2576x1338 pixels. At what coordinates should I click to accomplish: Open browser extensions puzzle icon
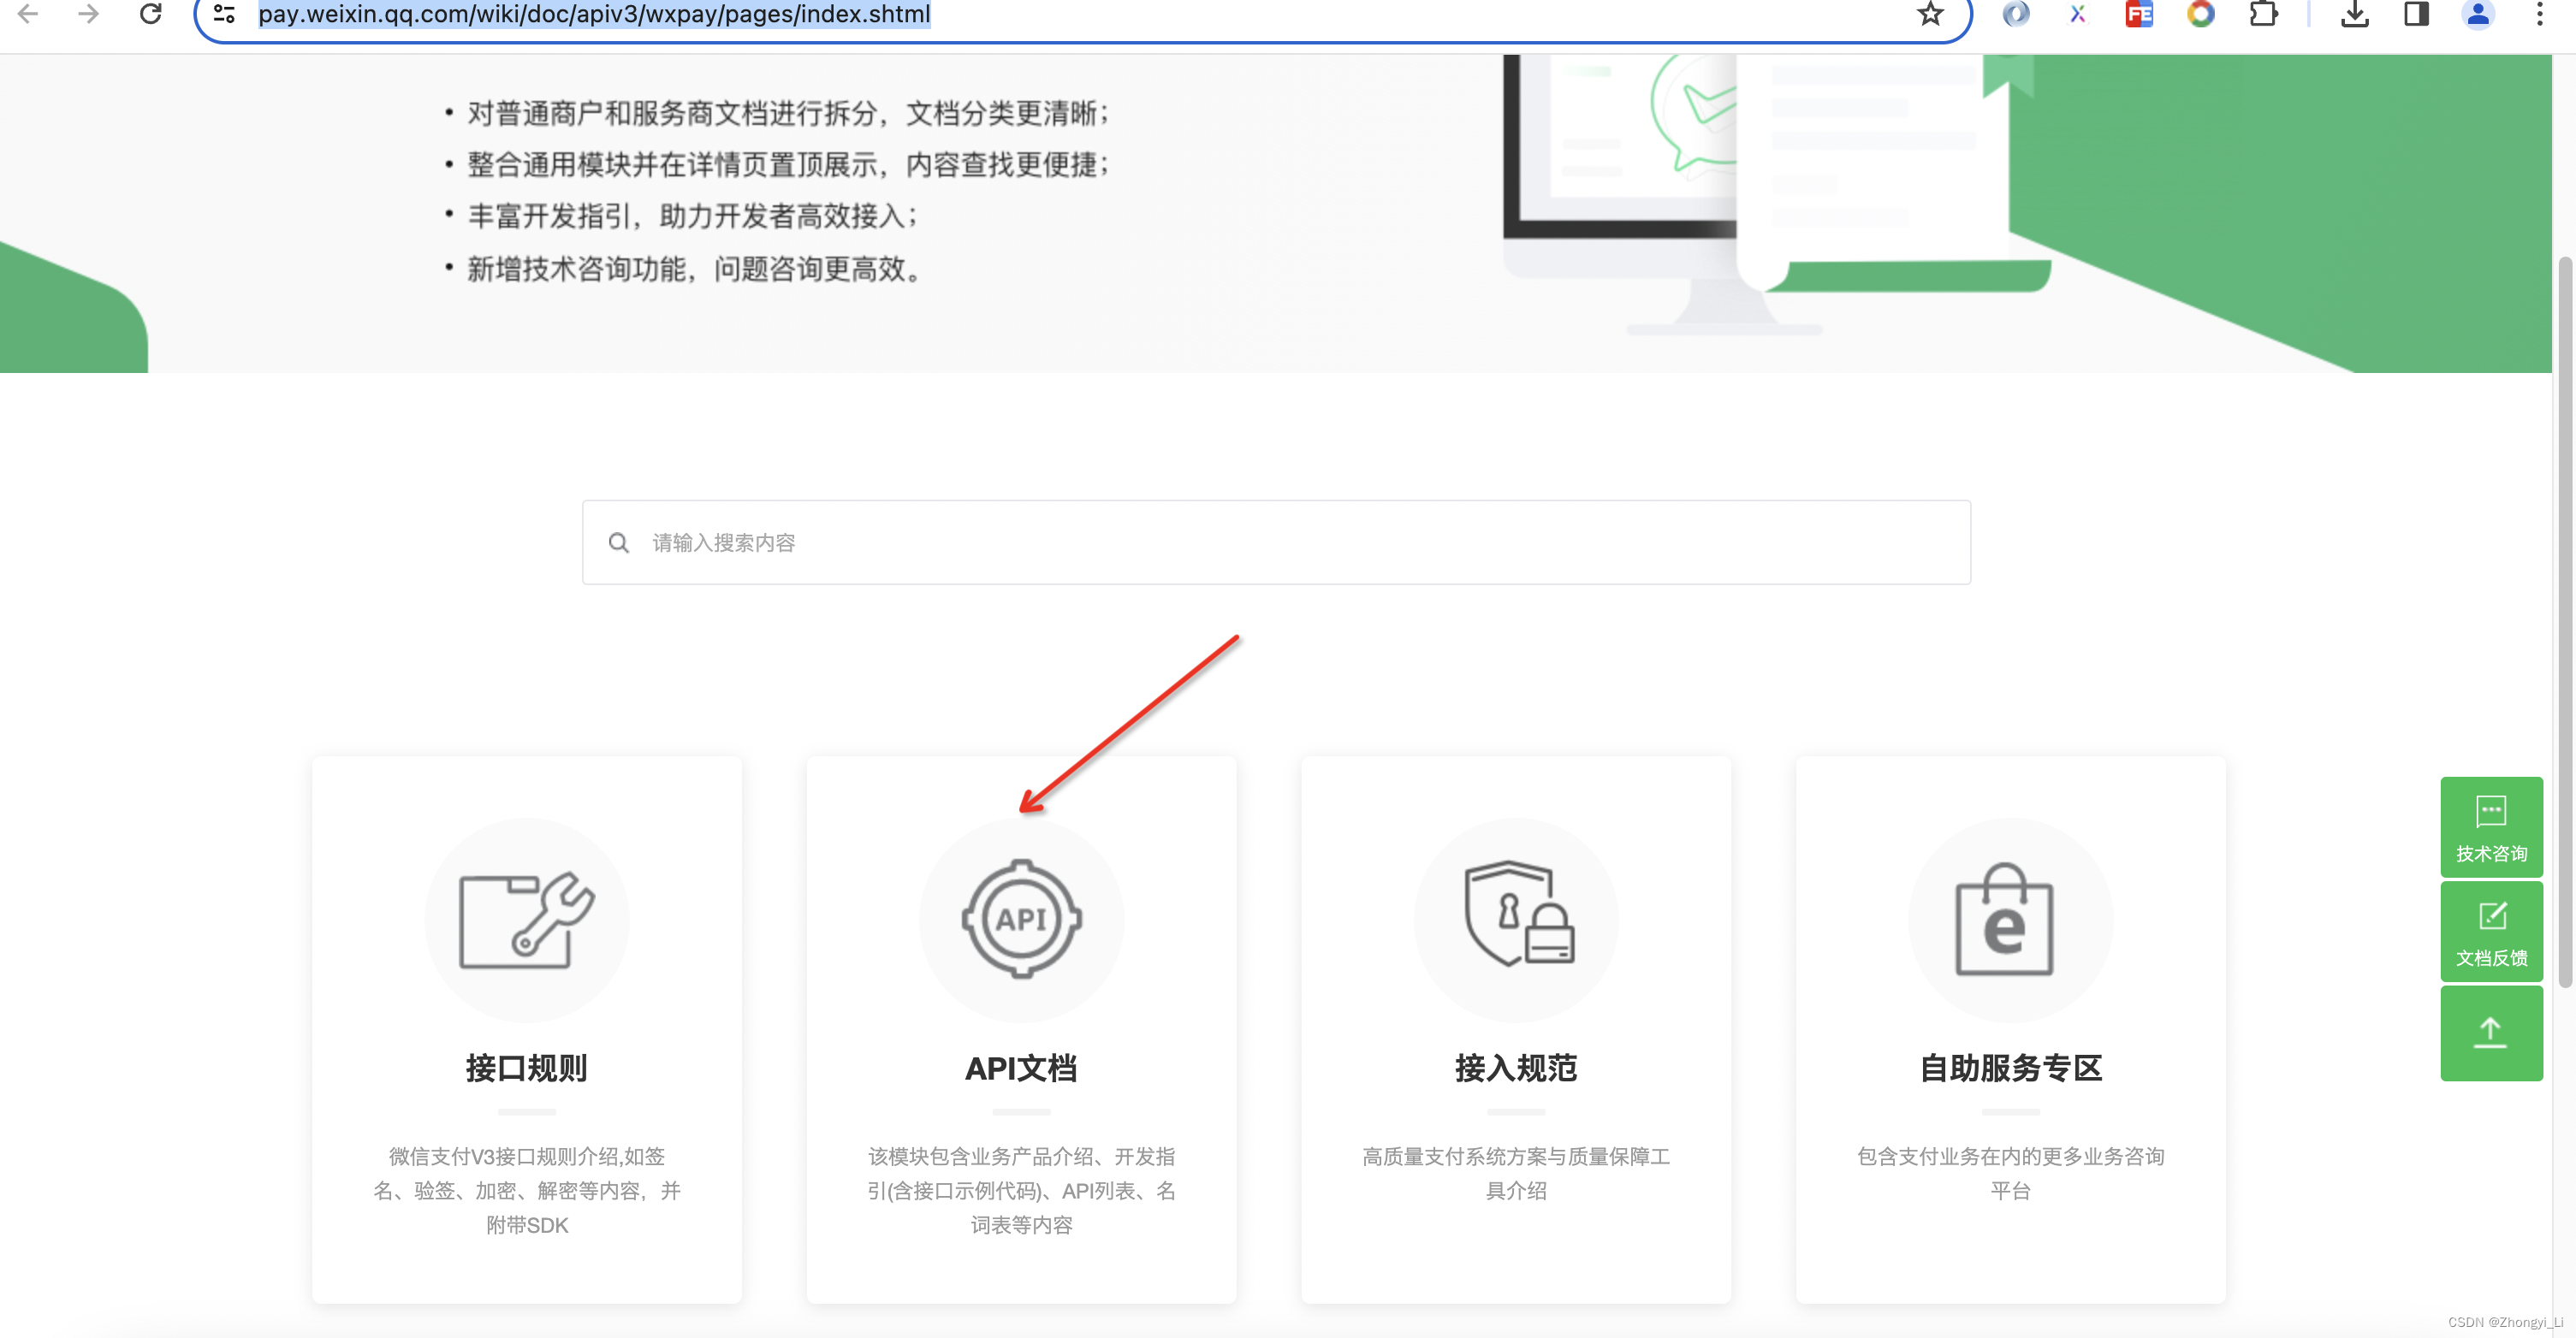point(2262,14)
